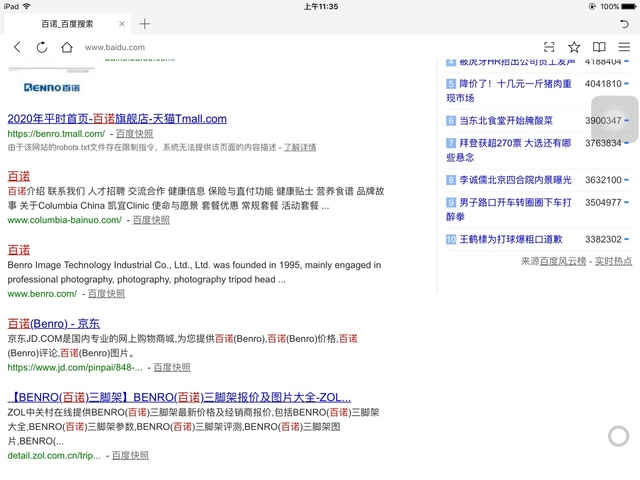
Task: Open a new tab with plus icon
Action: tap(145, 23)
